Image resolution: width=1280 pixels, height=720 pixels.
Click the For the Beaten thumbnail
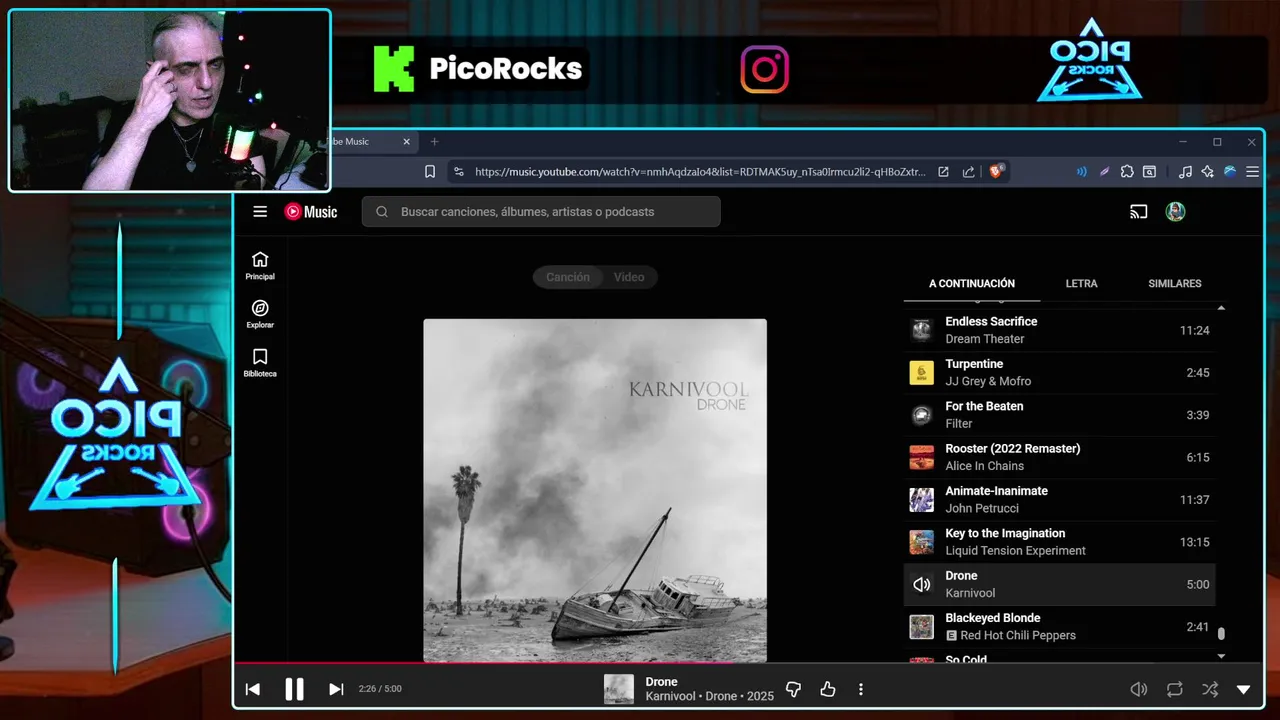pyautogui.click(x=921, y=415)
